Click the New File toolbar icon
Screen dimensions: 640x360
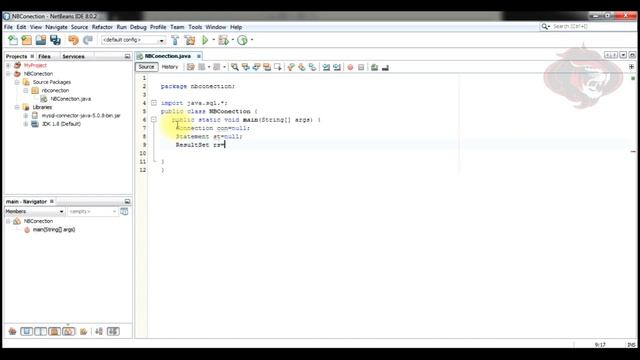pyautogui.click(x=13, y=40)
